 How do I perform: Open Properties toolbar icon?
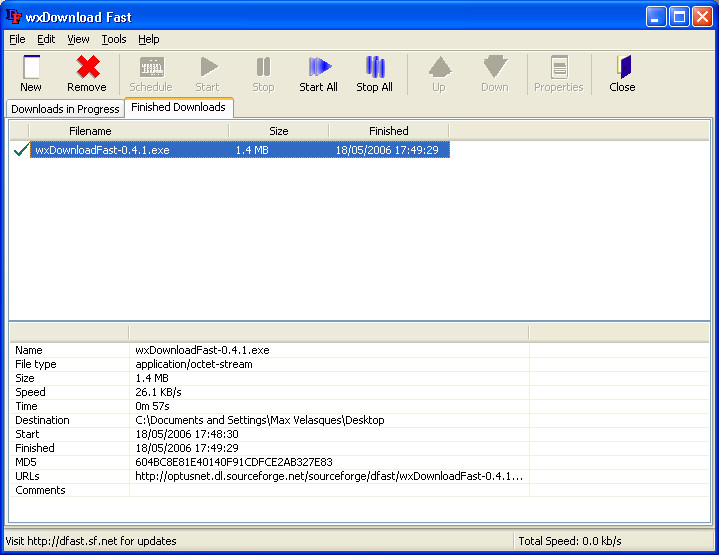coord(559,67)
